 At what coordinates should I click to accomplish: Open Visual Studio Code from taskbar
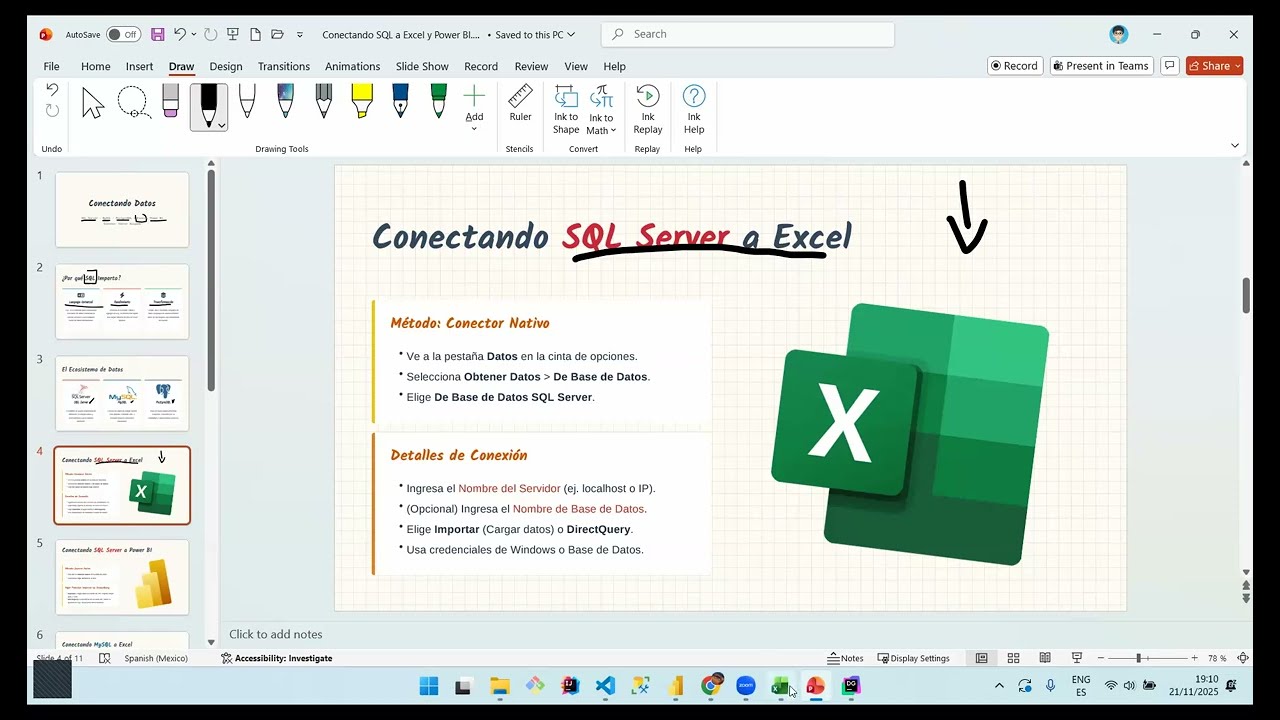(605, 686)
